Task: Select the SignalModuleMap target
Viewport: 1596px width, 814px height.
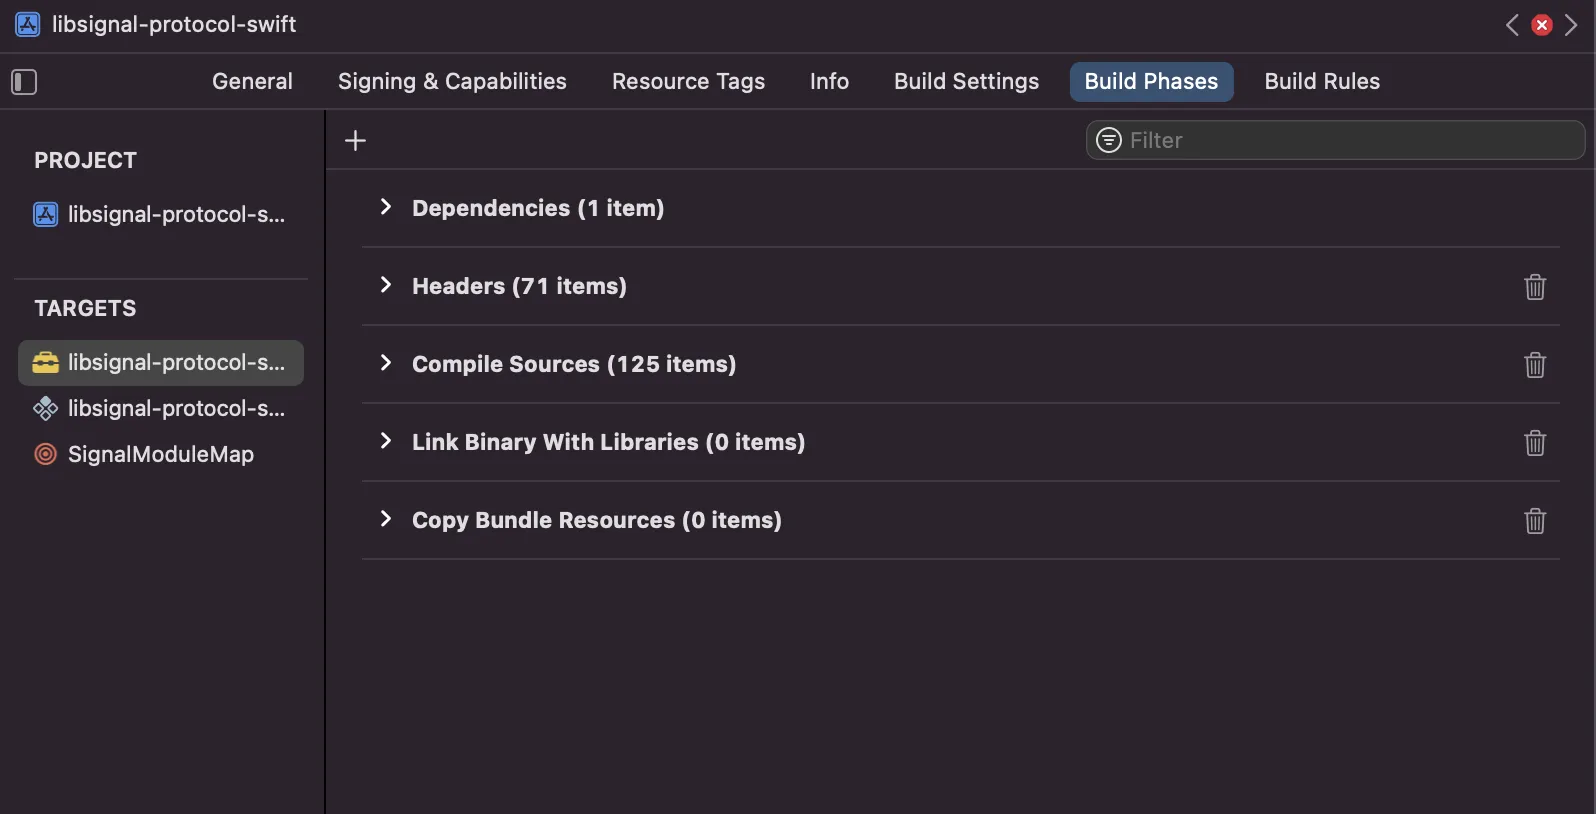Action: 160,455
